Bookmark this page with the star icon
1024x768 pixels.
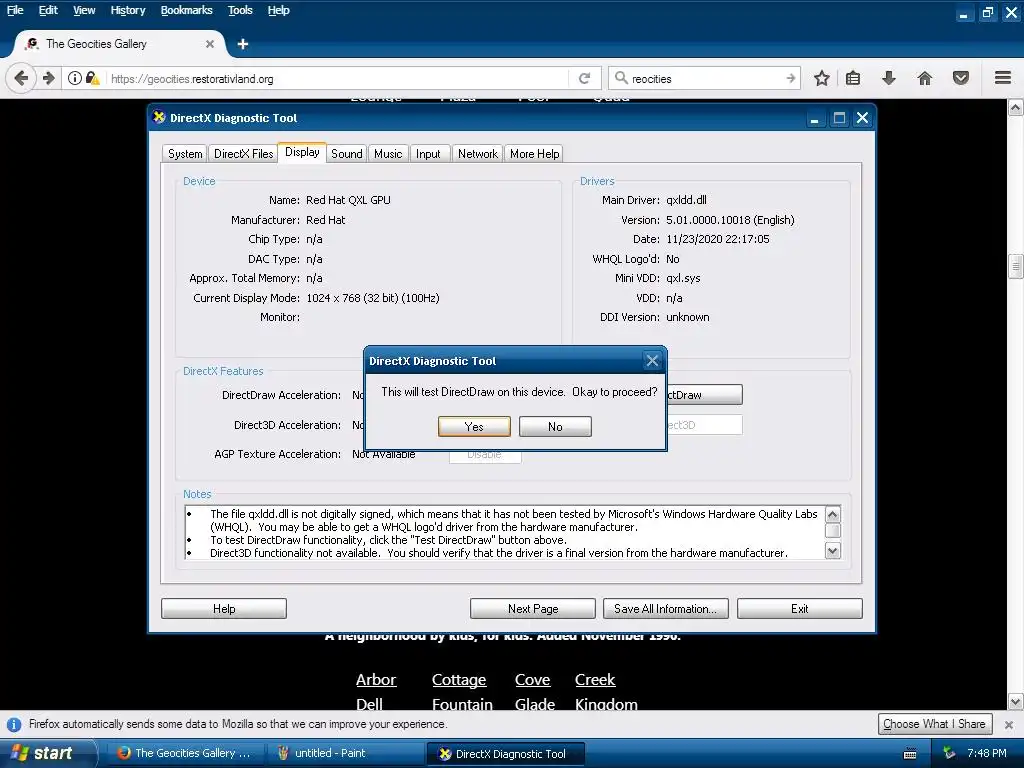tap(822, 78)
